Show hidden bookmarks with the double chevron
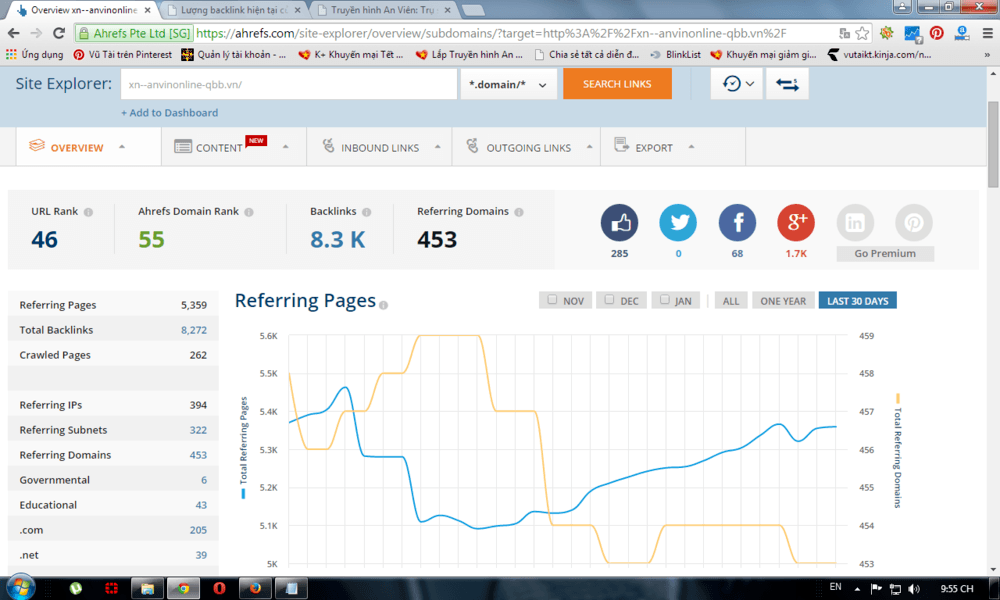The width and height of the screenshot is (1000, 600). 987,55
